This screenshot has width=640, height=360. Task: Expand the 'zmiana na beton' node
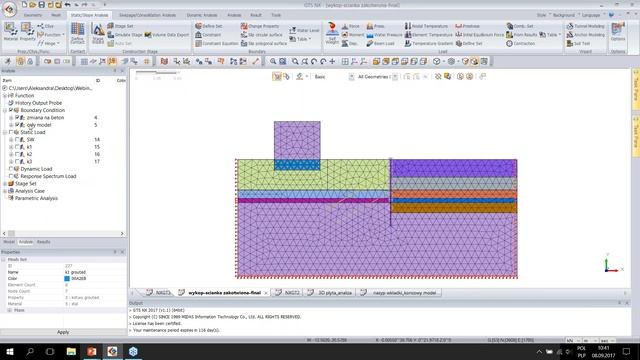click(11, 118)
